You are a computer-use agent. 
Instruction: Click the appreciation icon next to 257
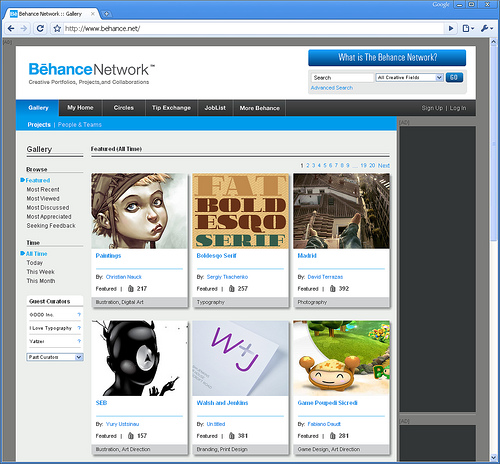[x=232, y=289]
